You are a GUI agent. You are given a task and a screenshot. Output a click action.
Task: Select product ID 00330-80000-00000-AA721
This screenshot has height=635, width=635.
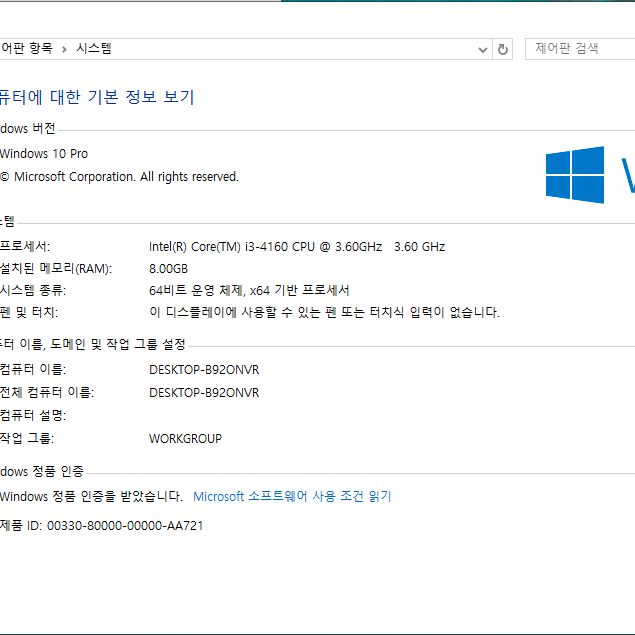(125, 526)
